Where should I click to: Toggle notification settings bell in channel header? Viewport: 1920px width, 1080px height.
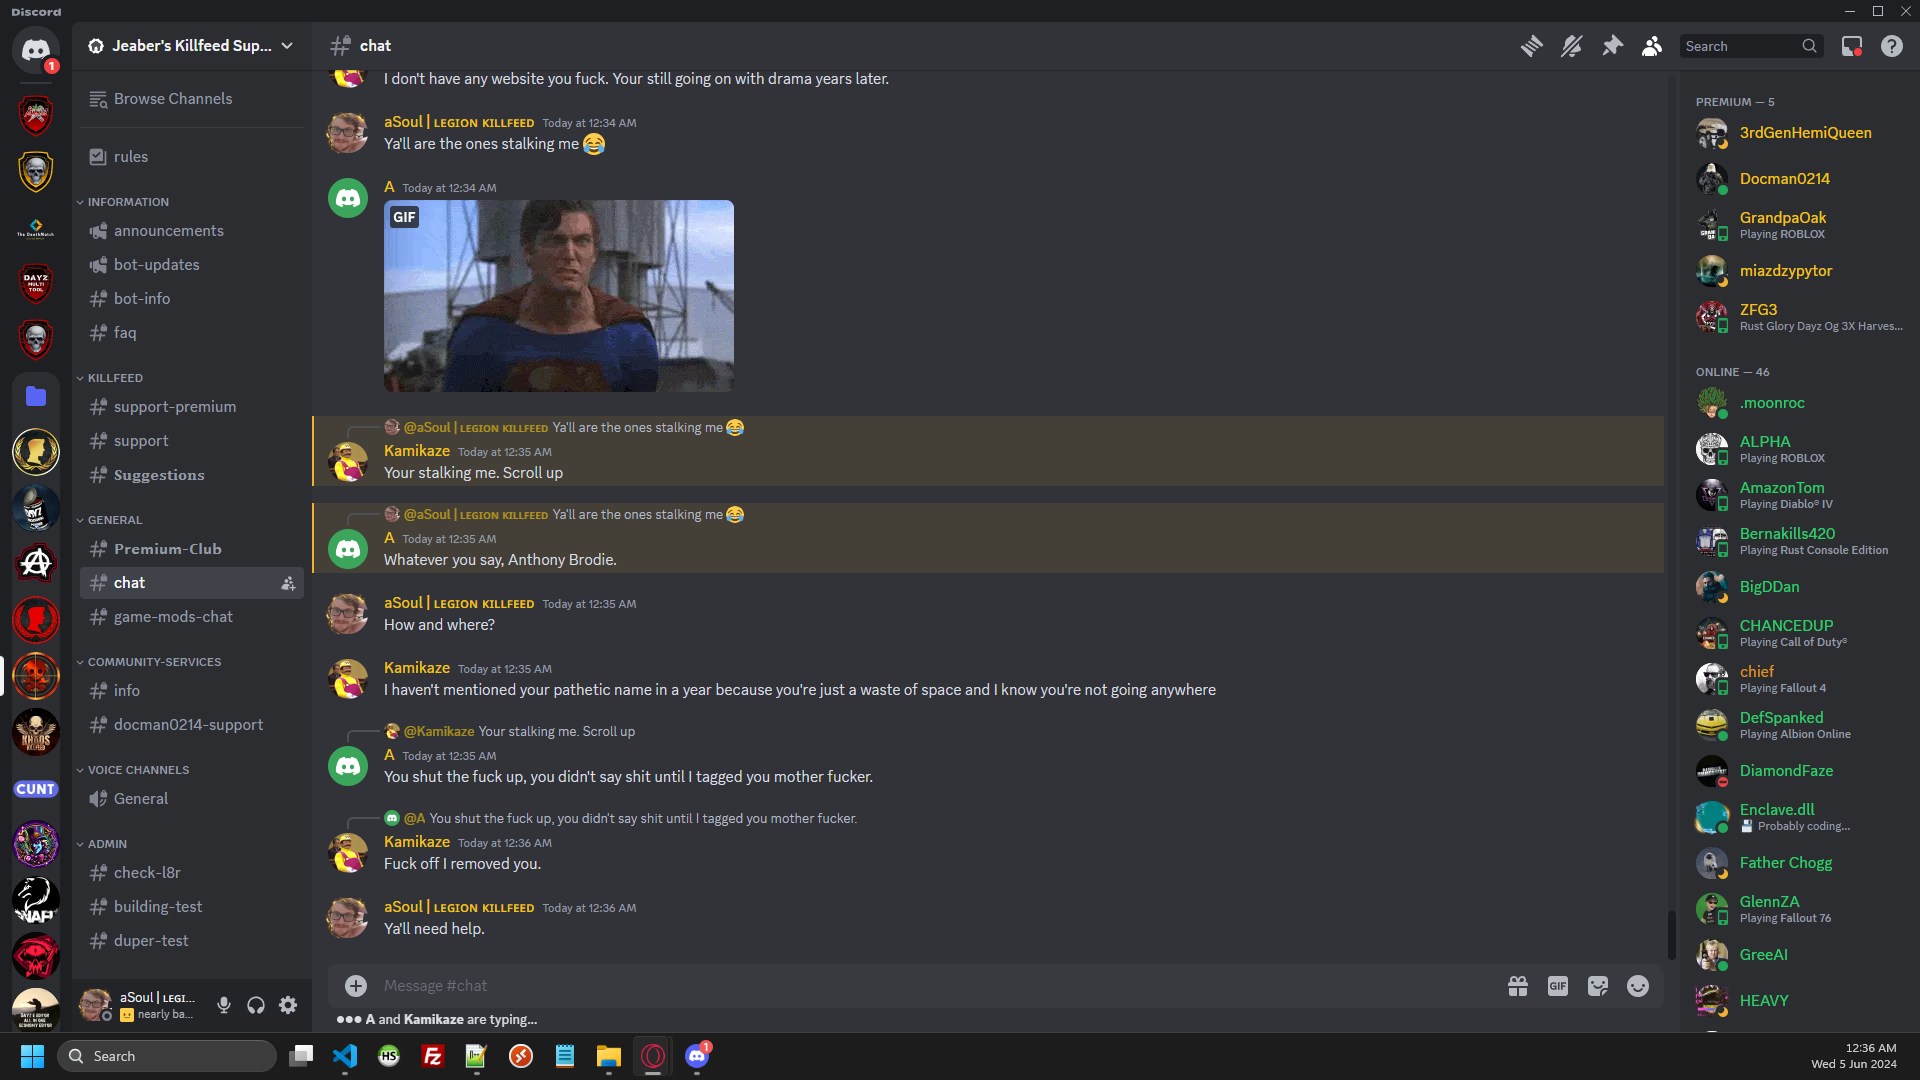[x=1571, y=46]
